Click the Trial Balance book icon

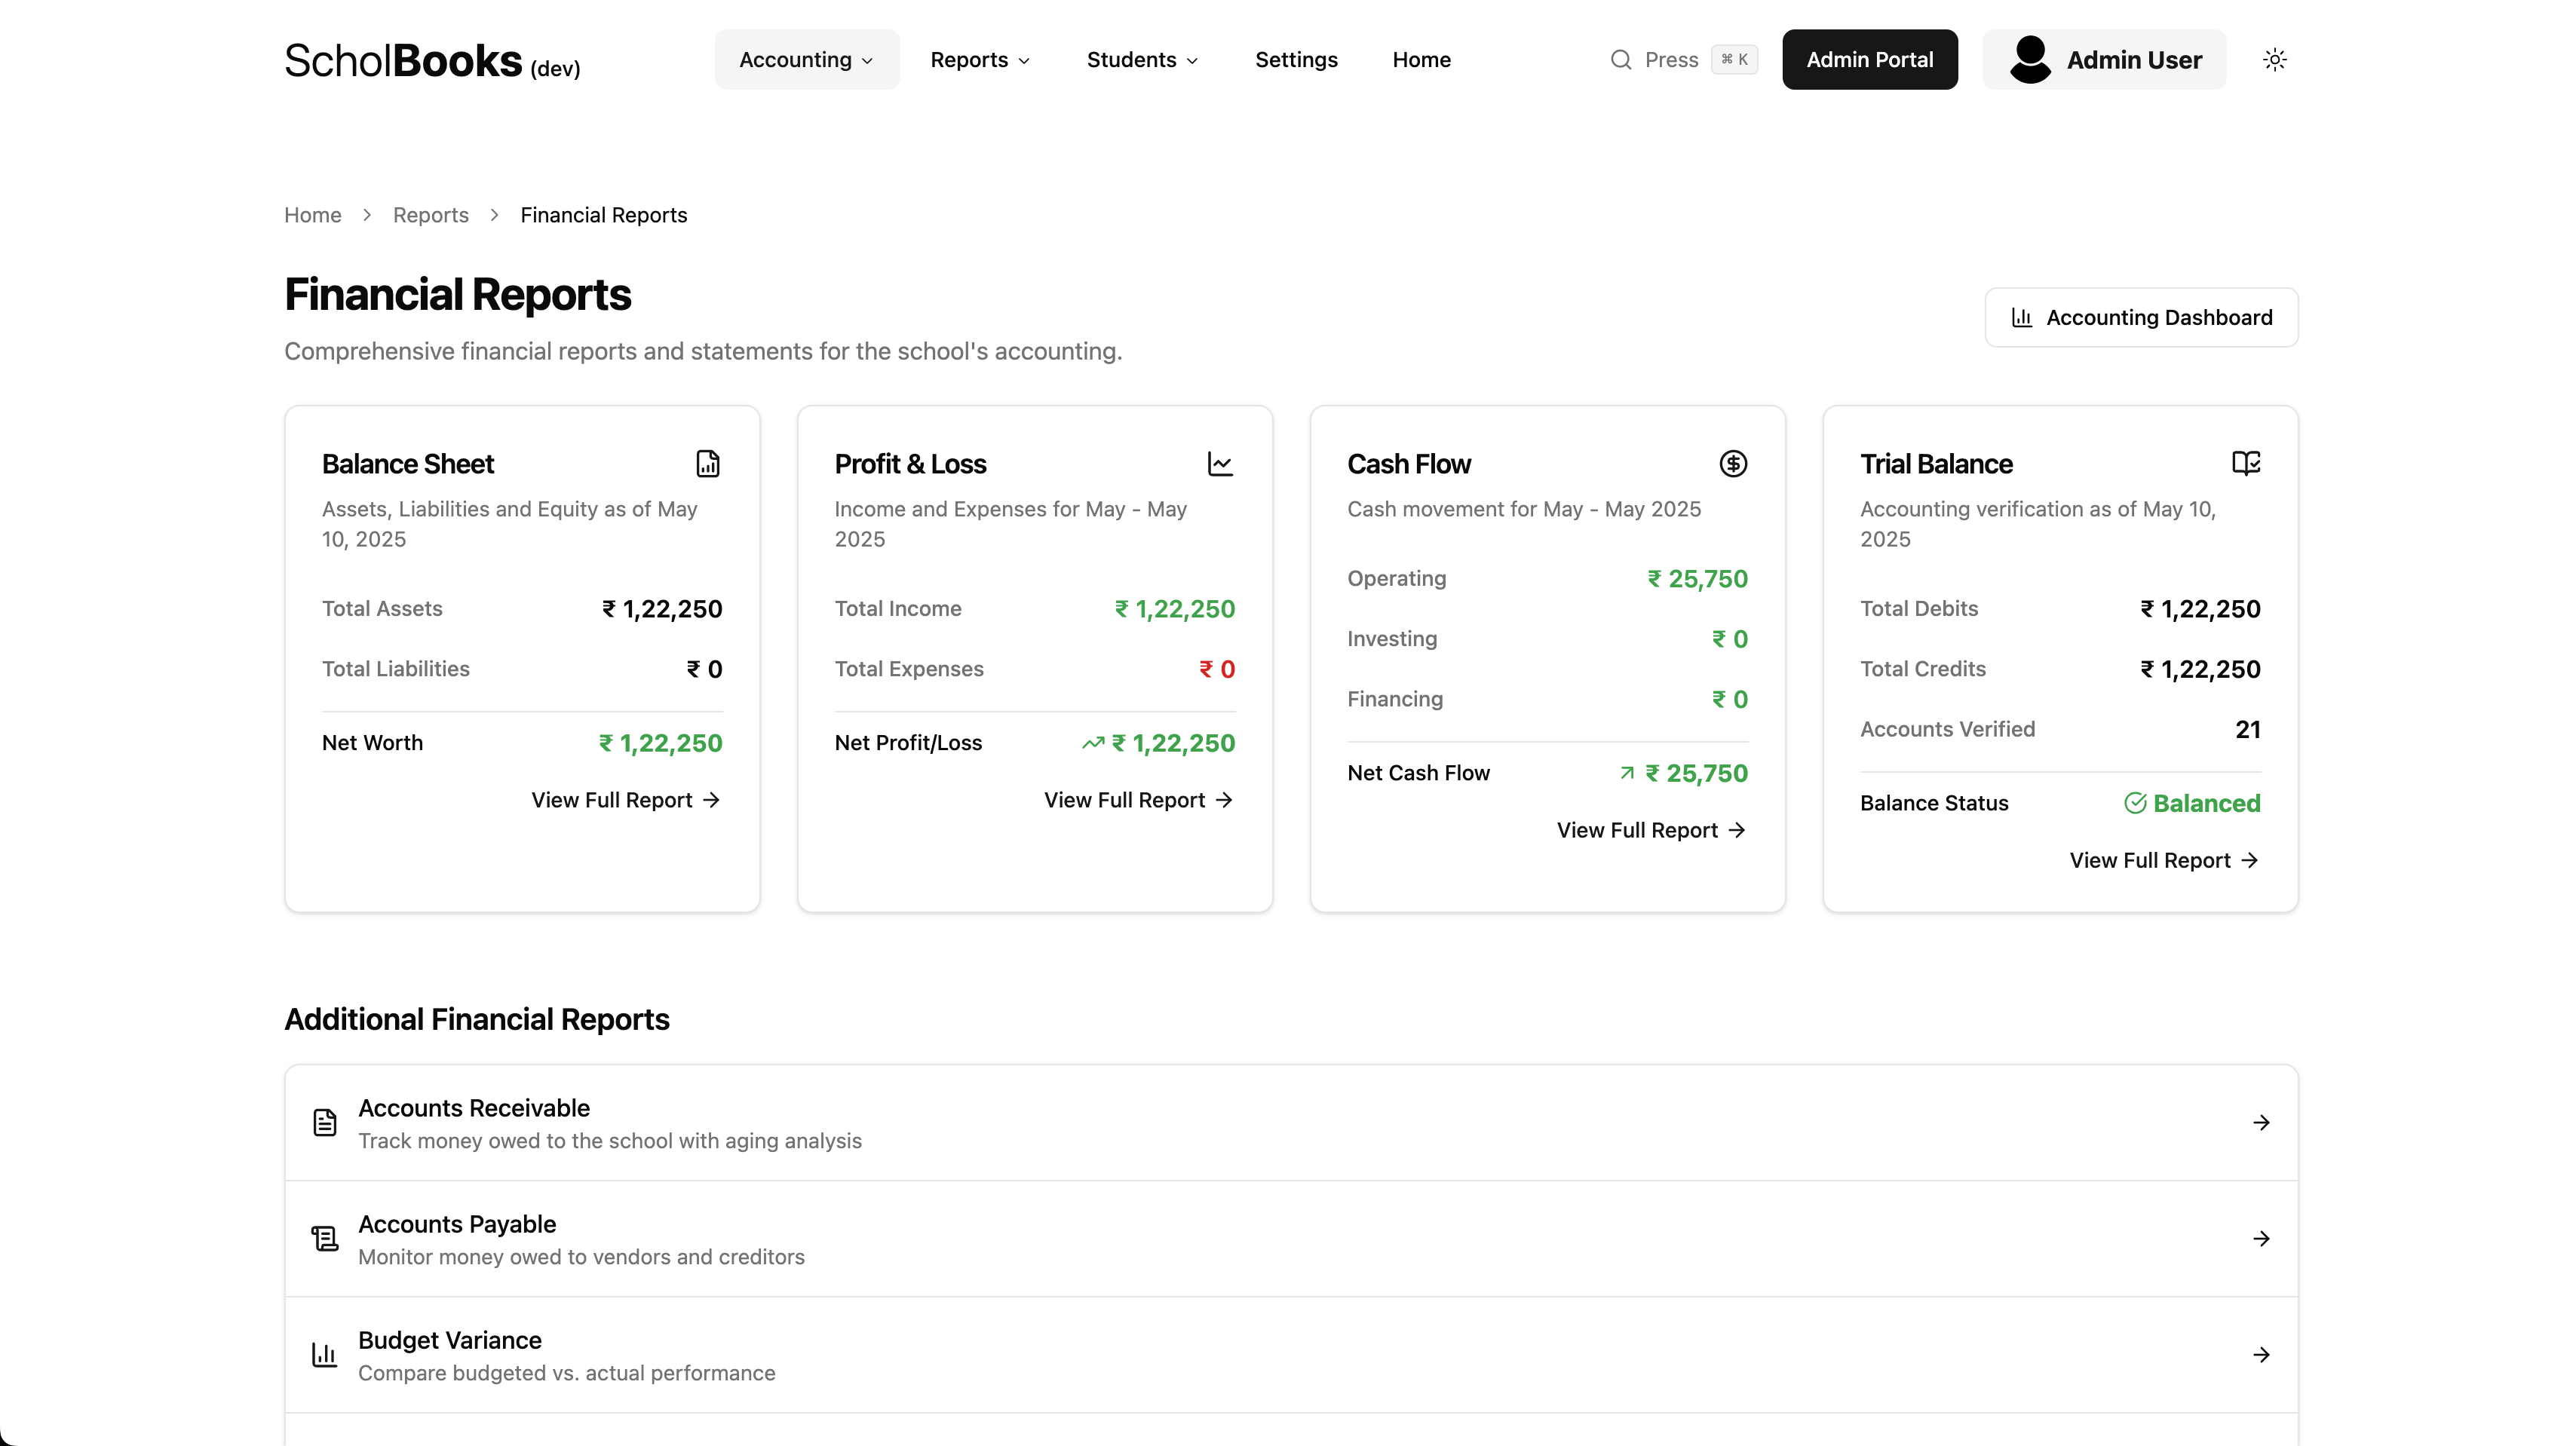tap(2246, 463)
